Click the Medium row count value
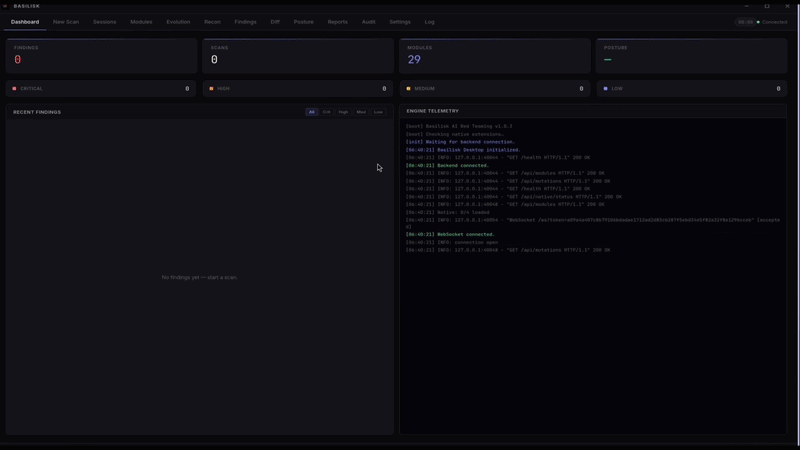The height and width of the screenshot is (450, 800). [x=581, y=89]
